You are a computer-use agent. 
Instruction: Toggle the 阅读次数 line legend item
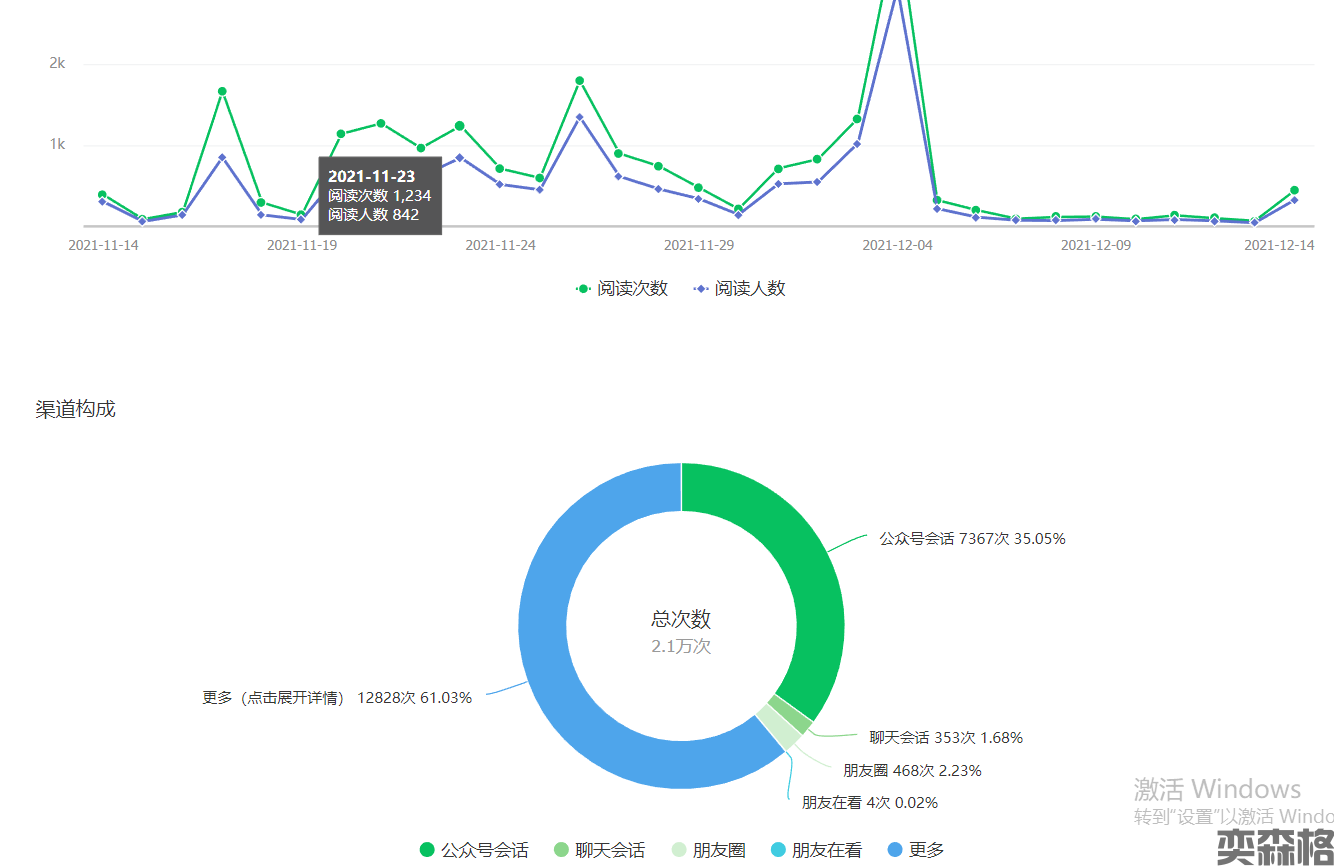tap(622, 288)
